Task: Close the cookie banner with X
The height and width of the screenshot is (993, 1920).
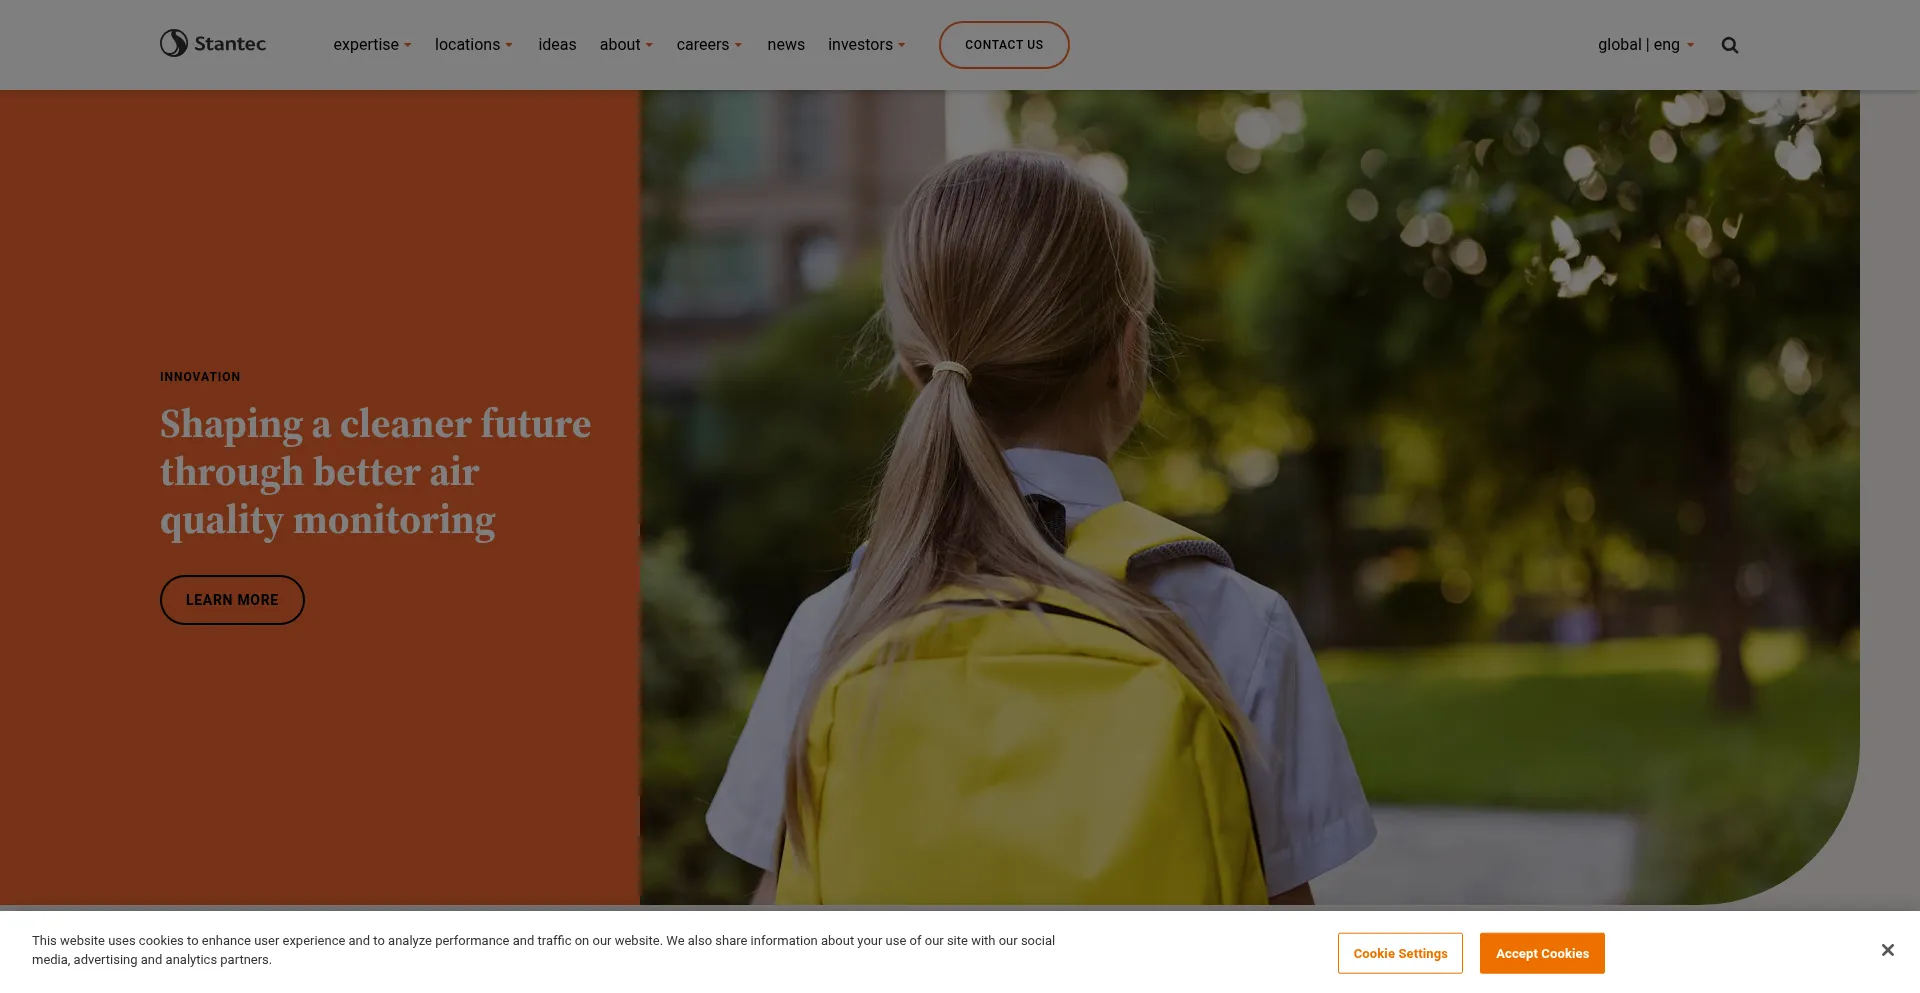Action: coord(1887,950)
